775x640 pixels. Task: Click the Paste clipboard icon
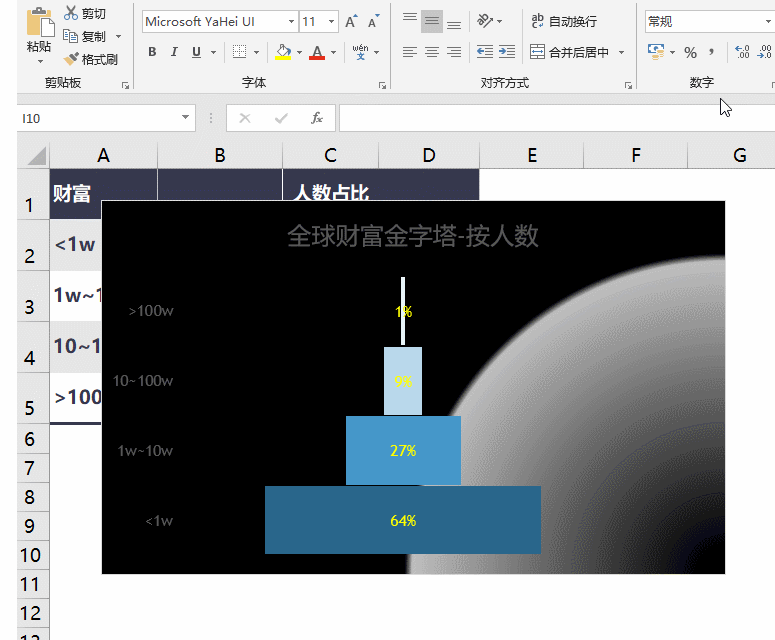pos(40,22)
